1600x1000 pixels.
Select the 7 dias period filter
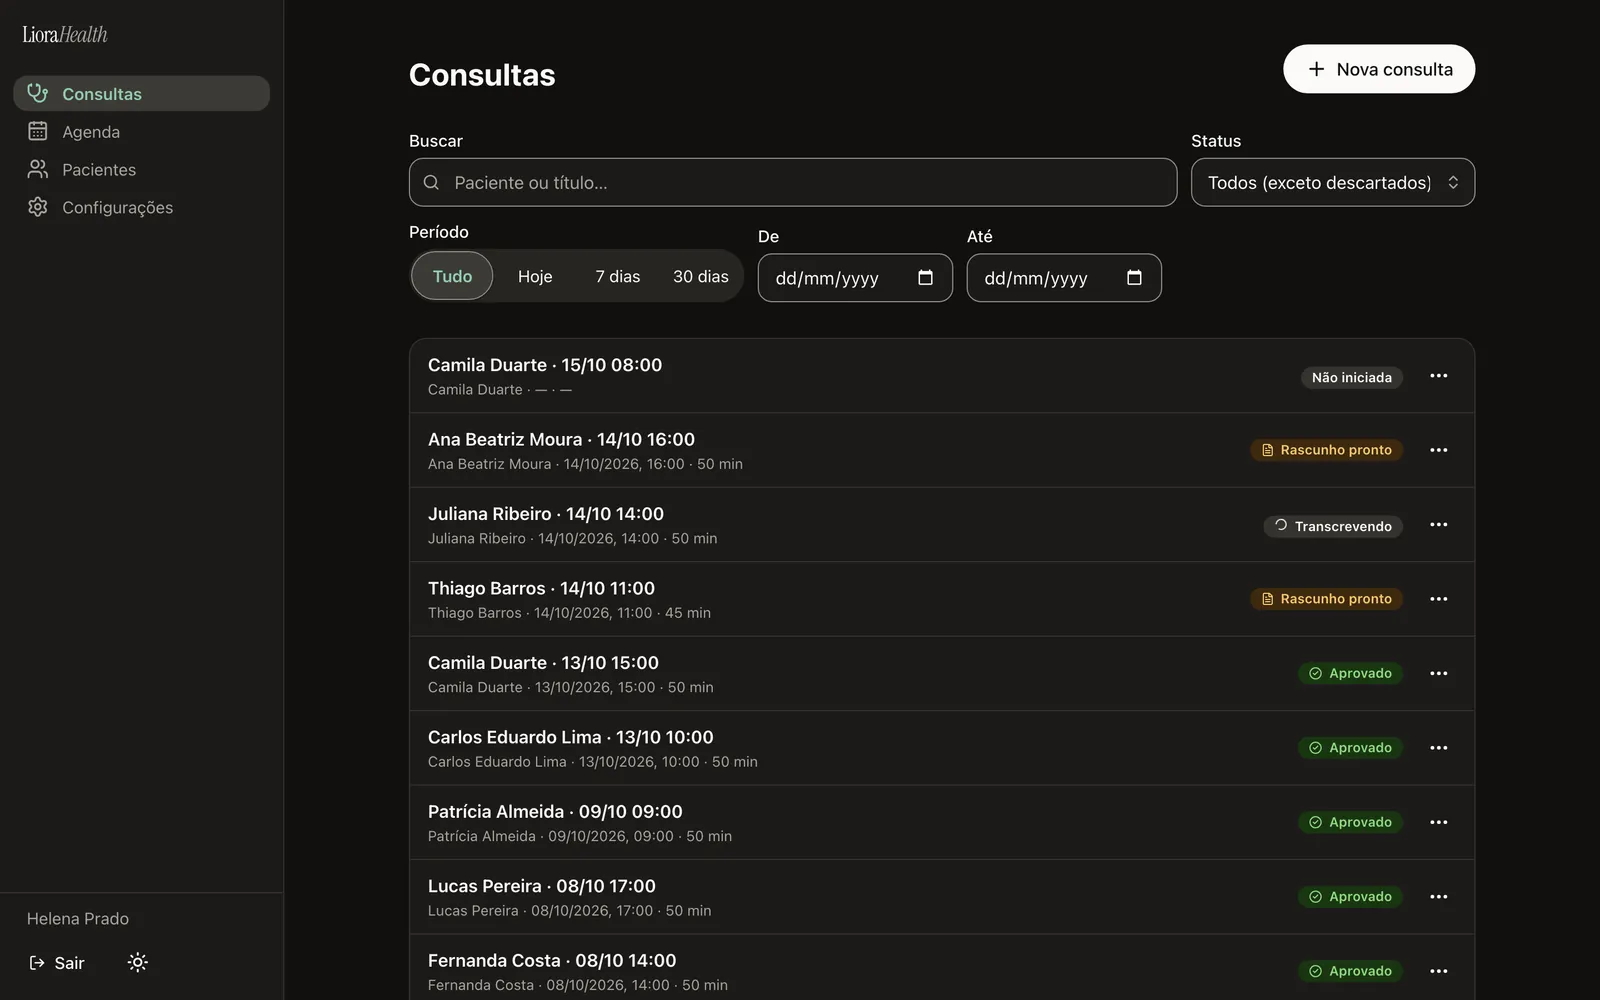(618, 276)
